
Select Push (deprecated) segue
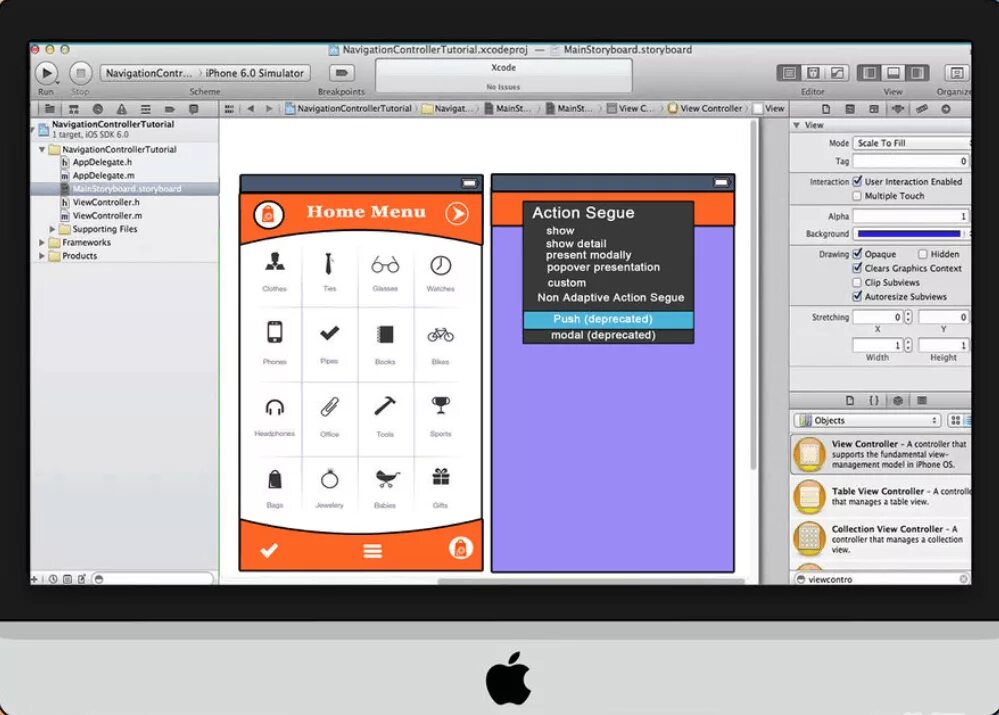[x=608, y=319]
